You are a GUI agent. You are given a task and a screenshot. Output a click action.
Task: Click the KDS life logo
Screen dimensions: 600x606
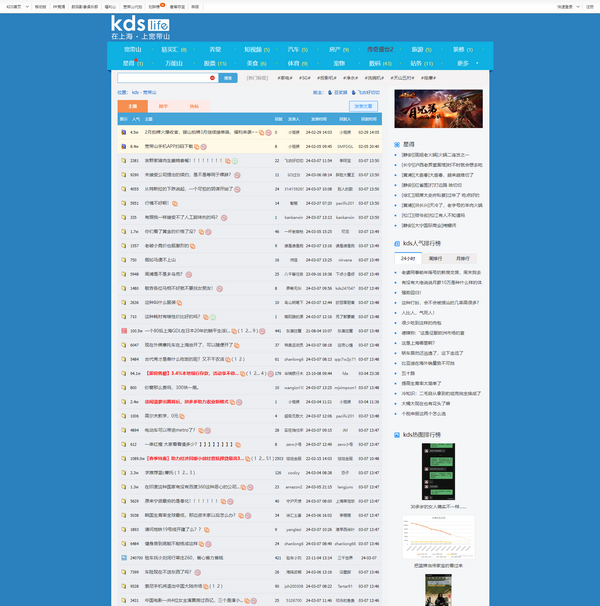coord(140,27)
